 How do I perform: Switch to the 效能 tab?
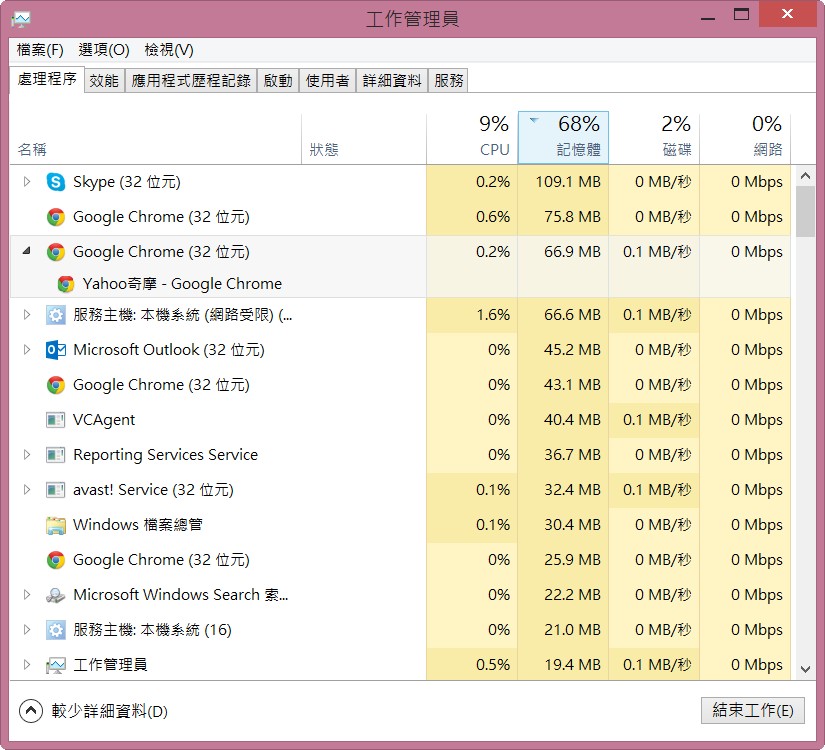104,81
